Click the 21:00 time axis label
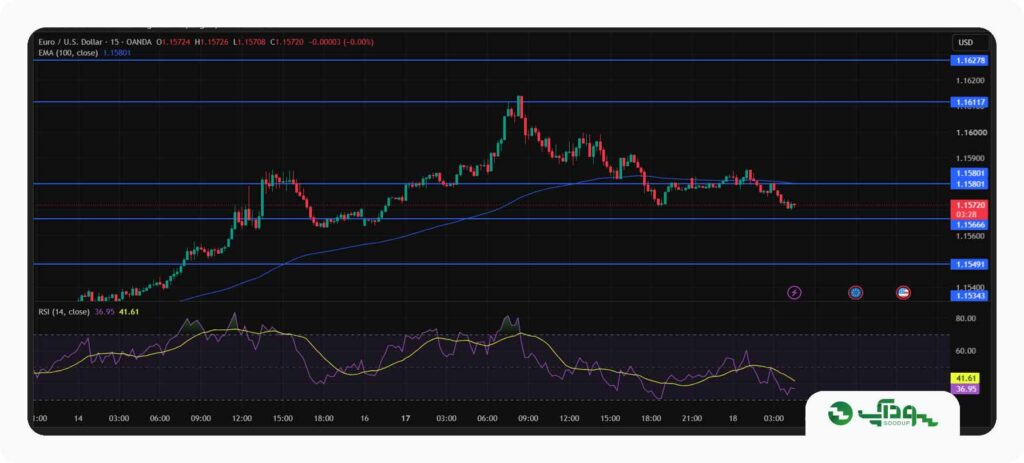The height and width of the screenshot is (463, 1024). pos(692,418)
